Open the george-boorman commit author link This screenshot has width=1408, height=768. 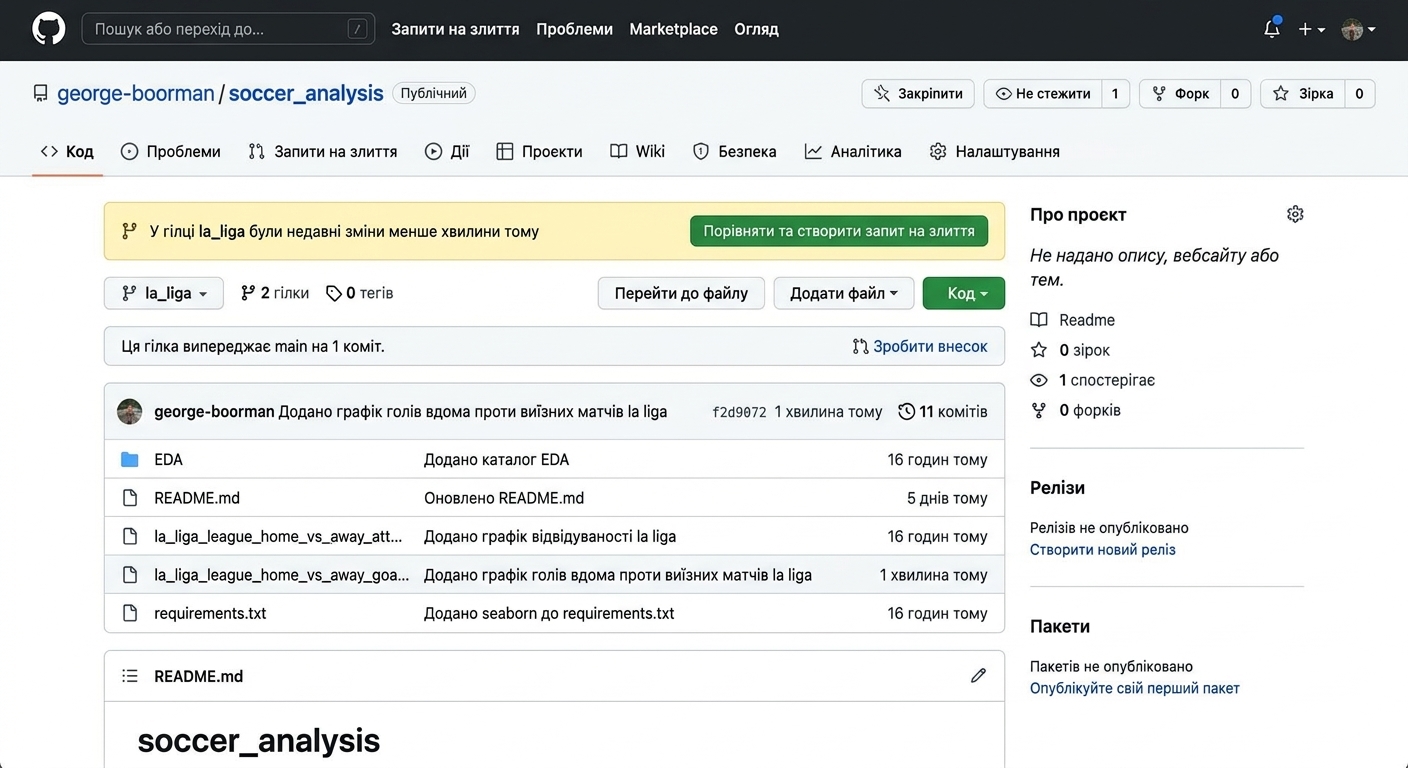coord(214,412)
